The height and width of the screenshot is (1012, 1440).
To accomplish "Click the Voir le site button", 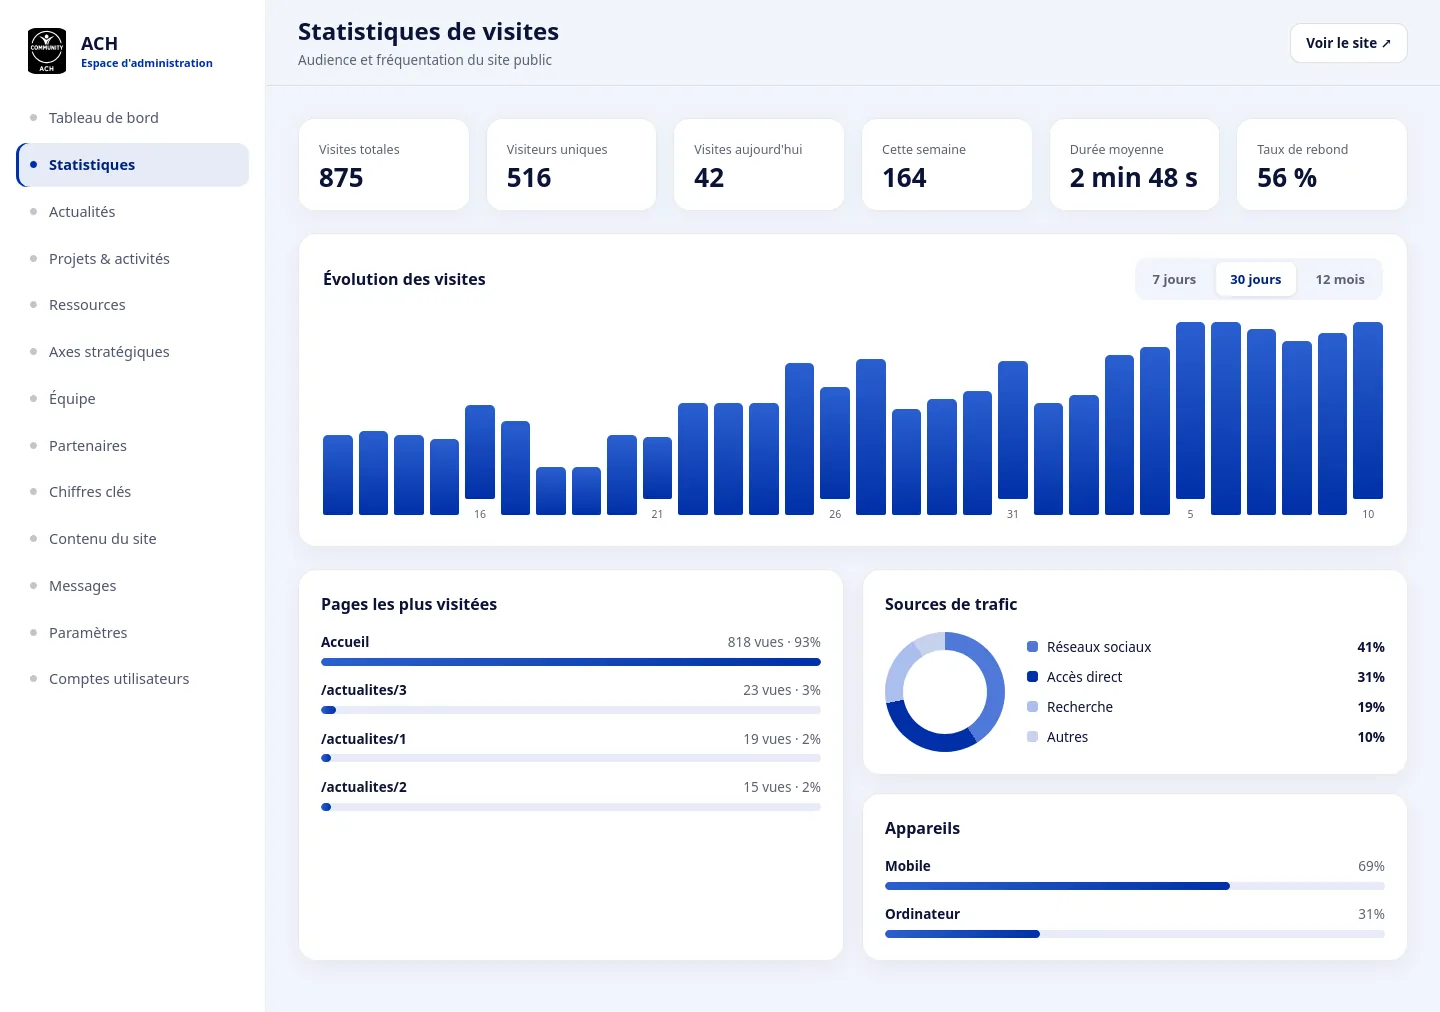I will point(1348,43).
